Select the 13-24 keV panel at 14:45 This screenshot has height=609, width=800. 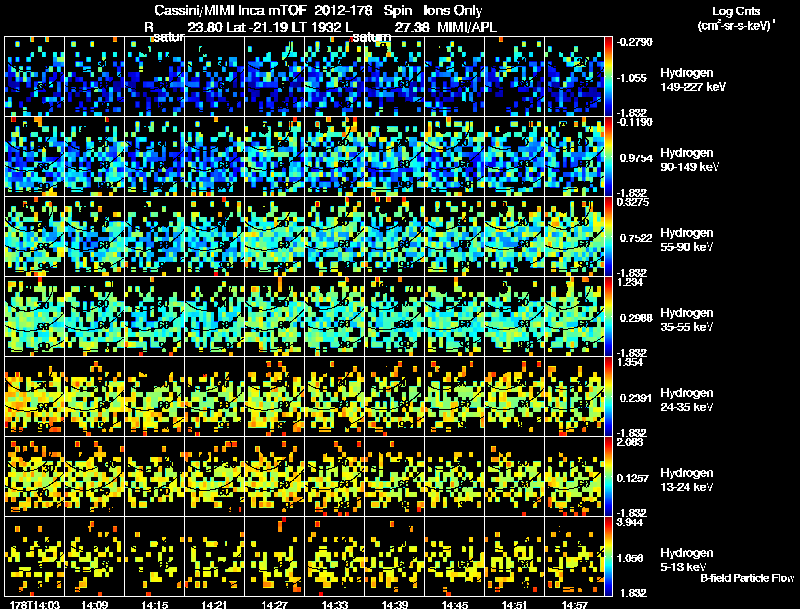tap(455, 477)
